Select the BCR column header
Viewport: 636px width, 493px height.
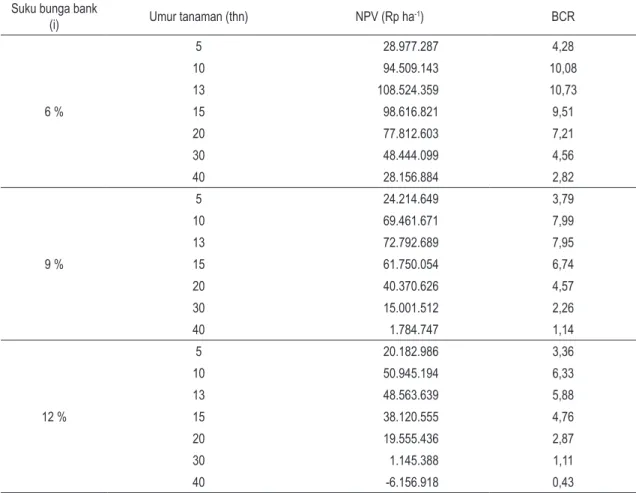click(x=563, y=17)
